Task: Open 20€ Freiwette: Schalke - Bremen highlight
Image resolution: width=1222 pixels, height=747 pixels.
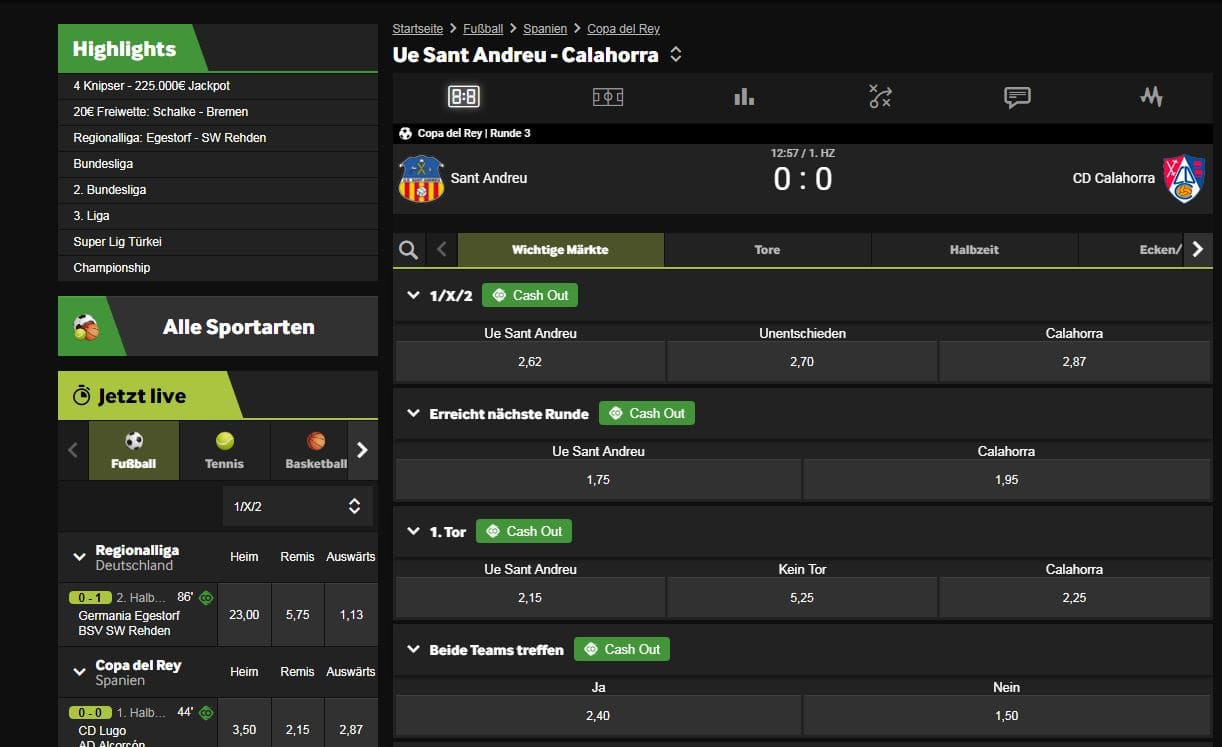Action: click(218, 112)
